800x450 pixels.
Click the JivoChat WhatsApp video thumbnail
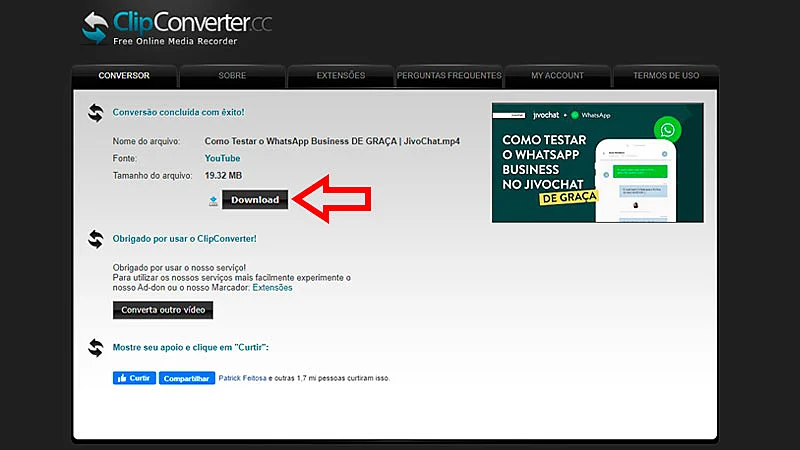(x=597, y=163)
